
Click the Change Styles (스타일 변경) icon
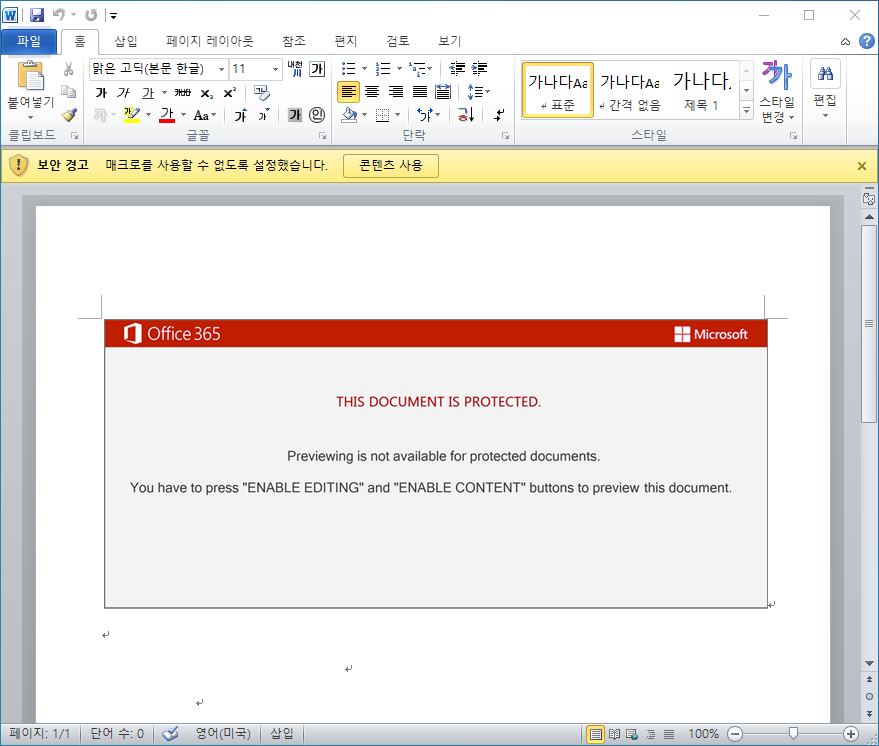776,75
